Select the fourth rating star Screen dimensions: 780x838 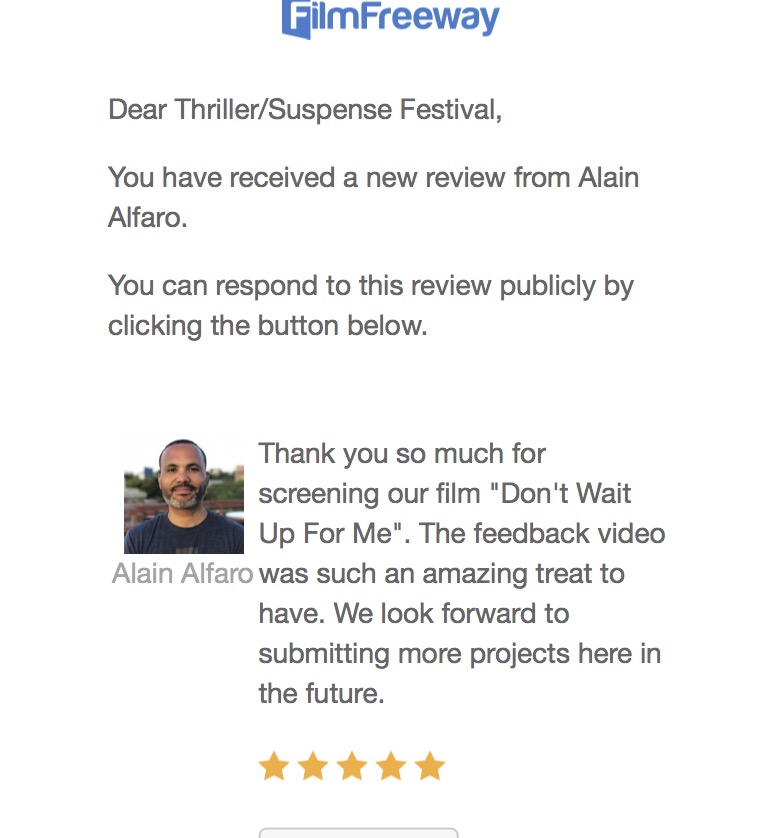point(391,767)
